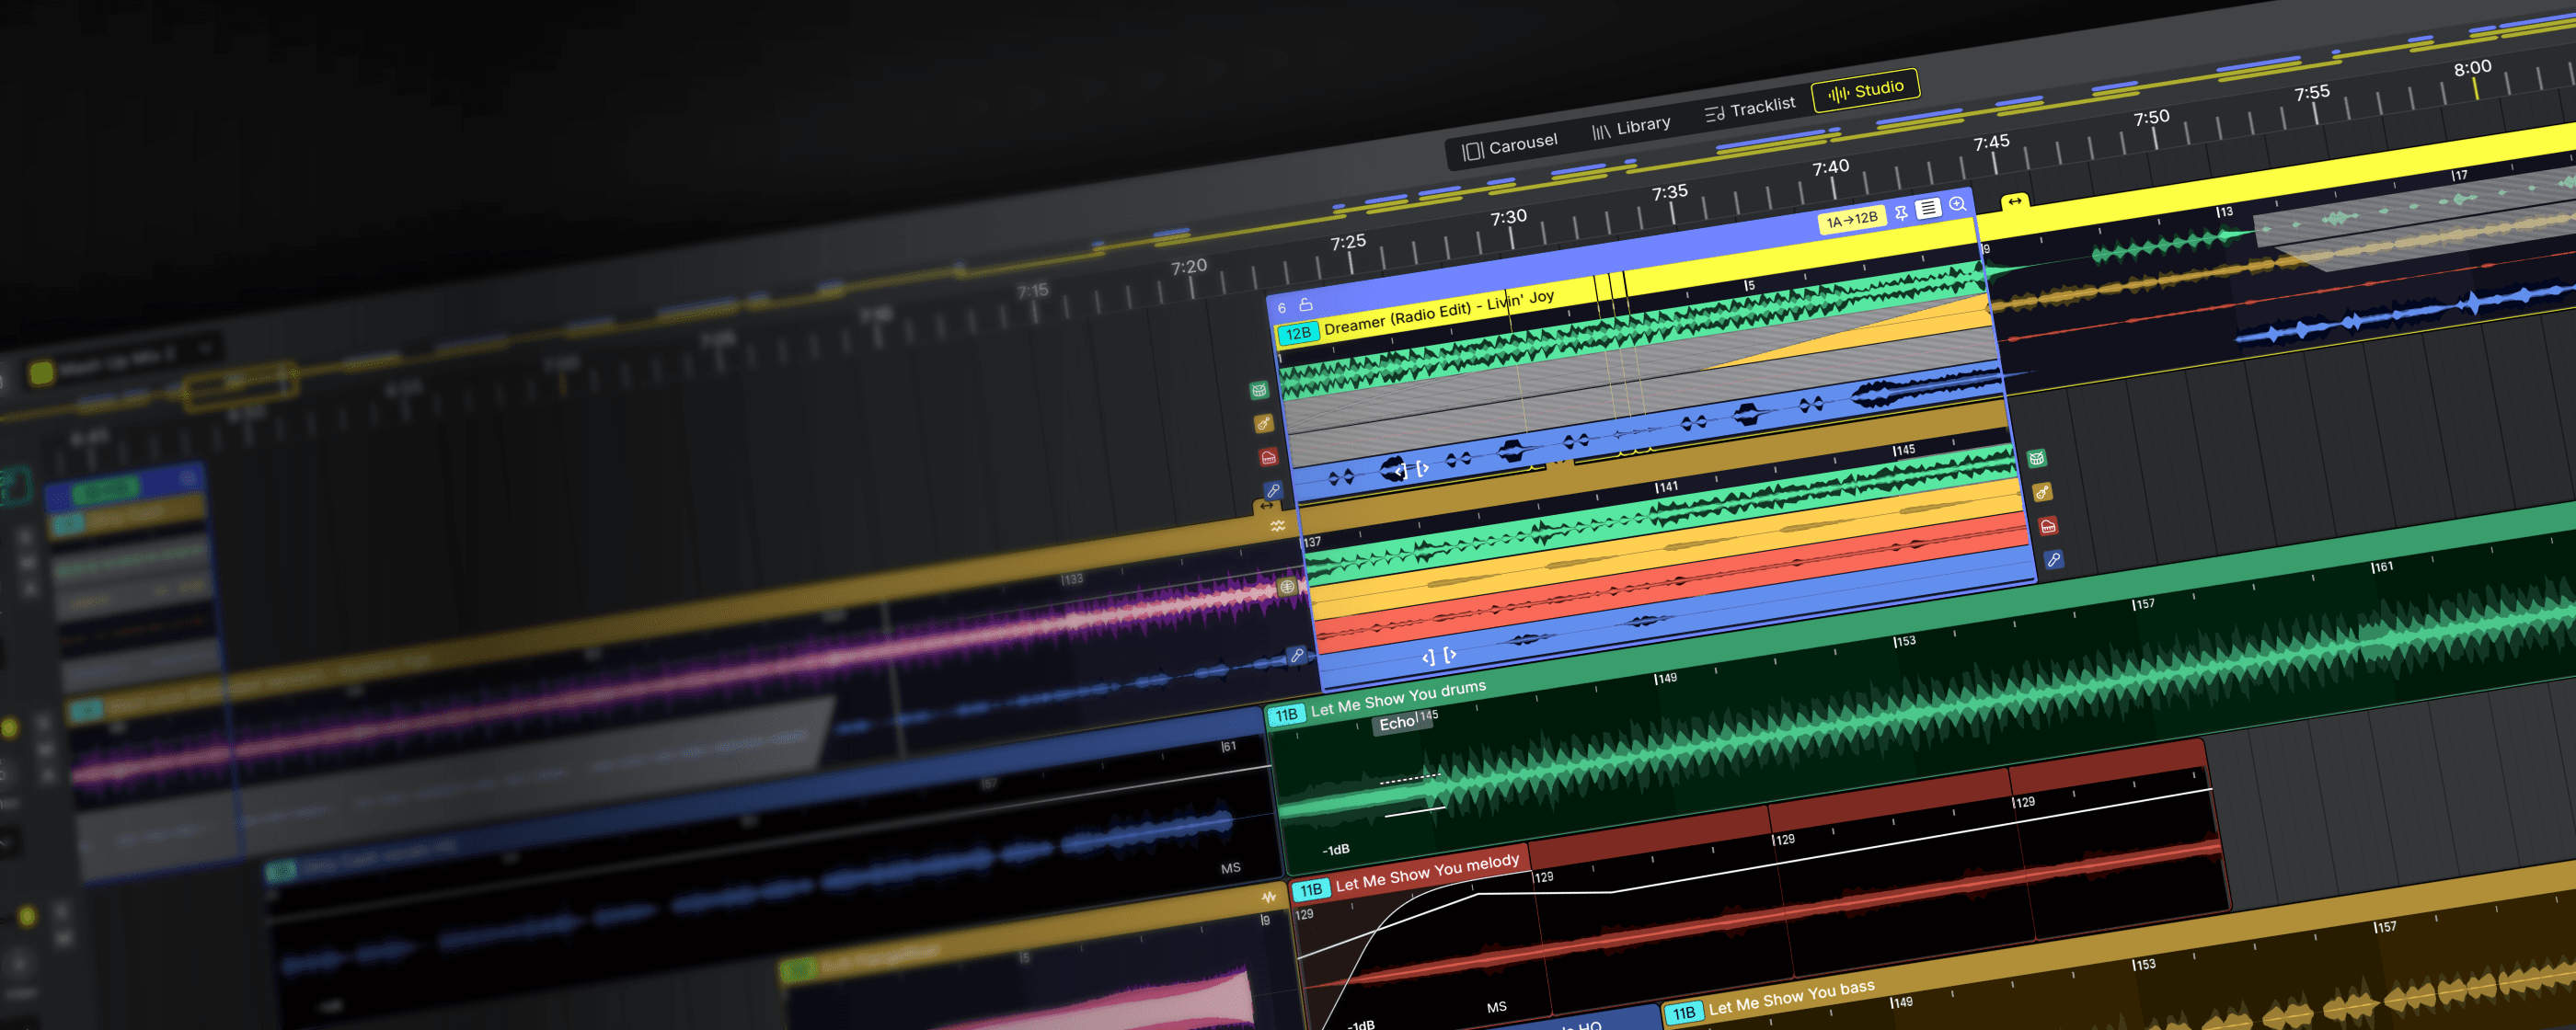This screenshot has height=1030, width=2576.
Task: Toggle the left orange guitar stem icon
Action: [1264, 424]
